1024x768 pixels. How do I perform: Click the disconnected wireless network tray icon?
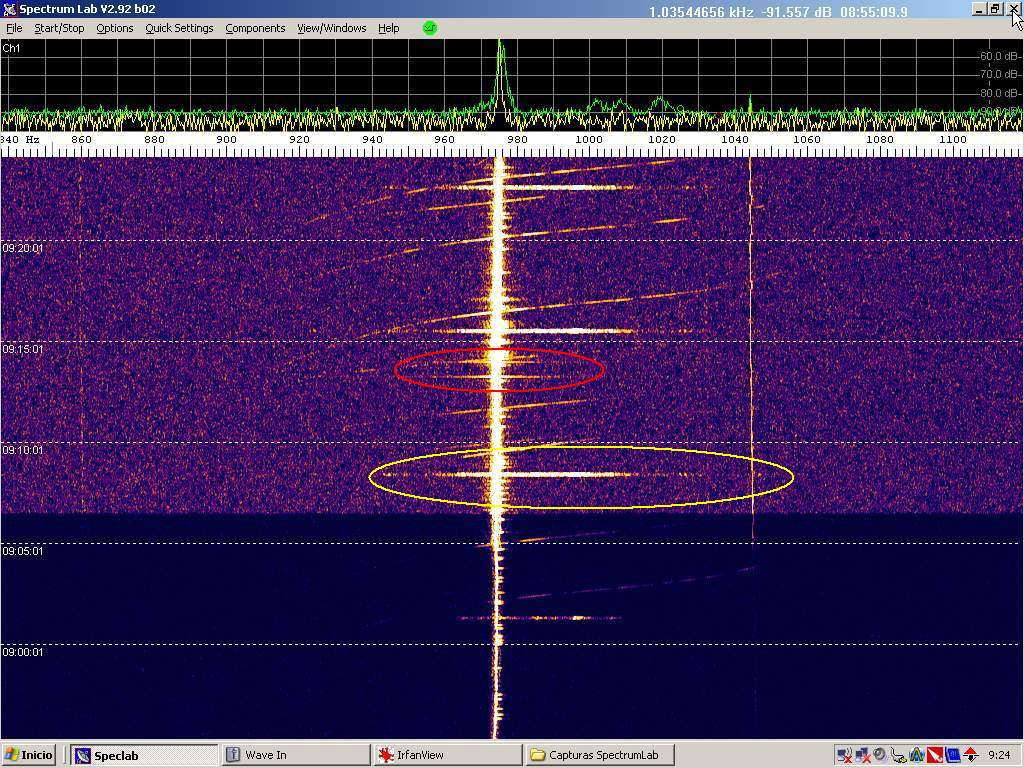tap(844, 755)
